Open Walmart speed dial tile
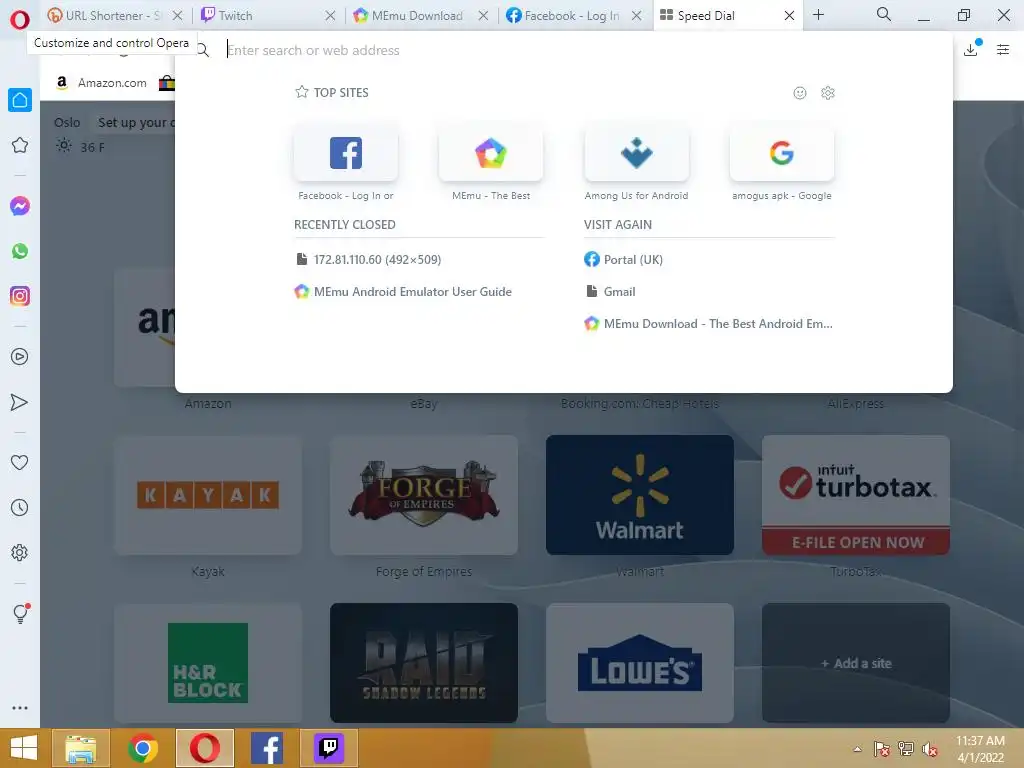The height and width of the screenshot is (768, 1024). click(640, 495)
